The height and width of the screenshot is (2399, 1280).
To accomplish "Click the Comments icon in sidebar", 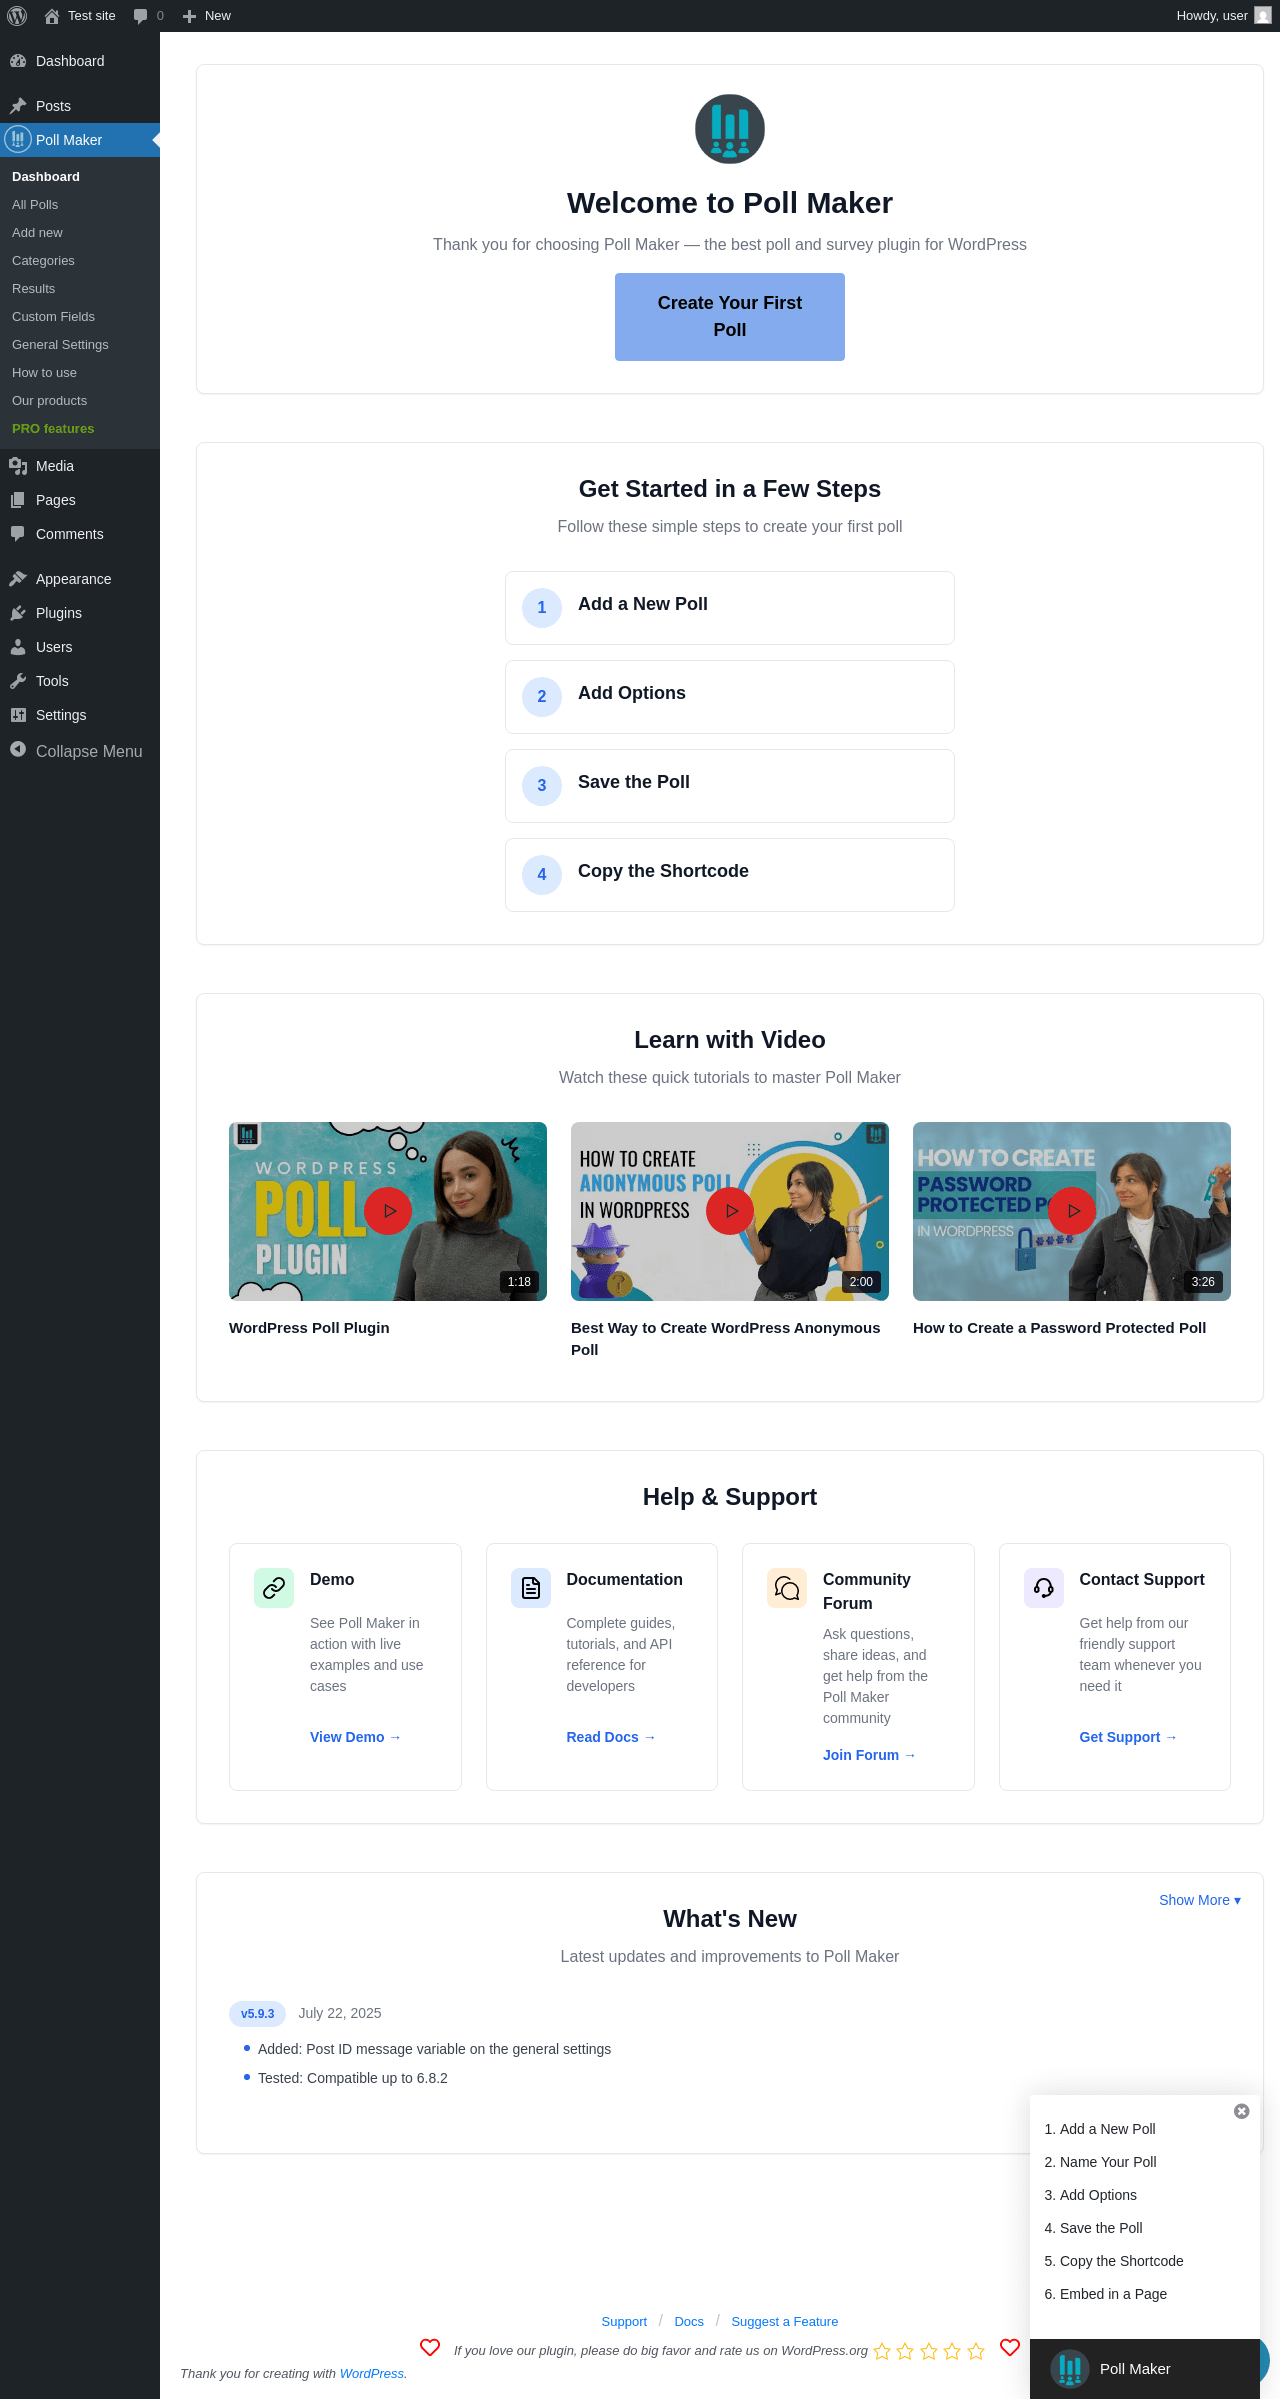I will 18,534.
